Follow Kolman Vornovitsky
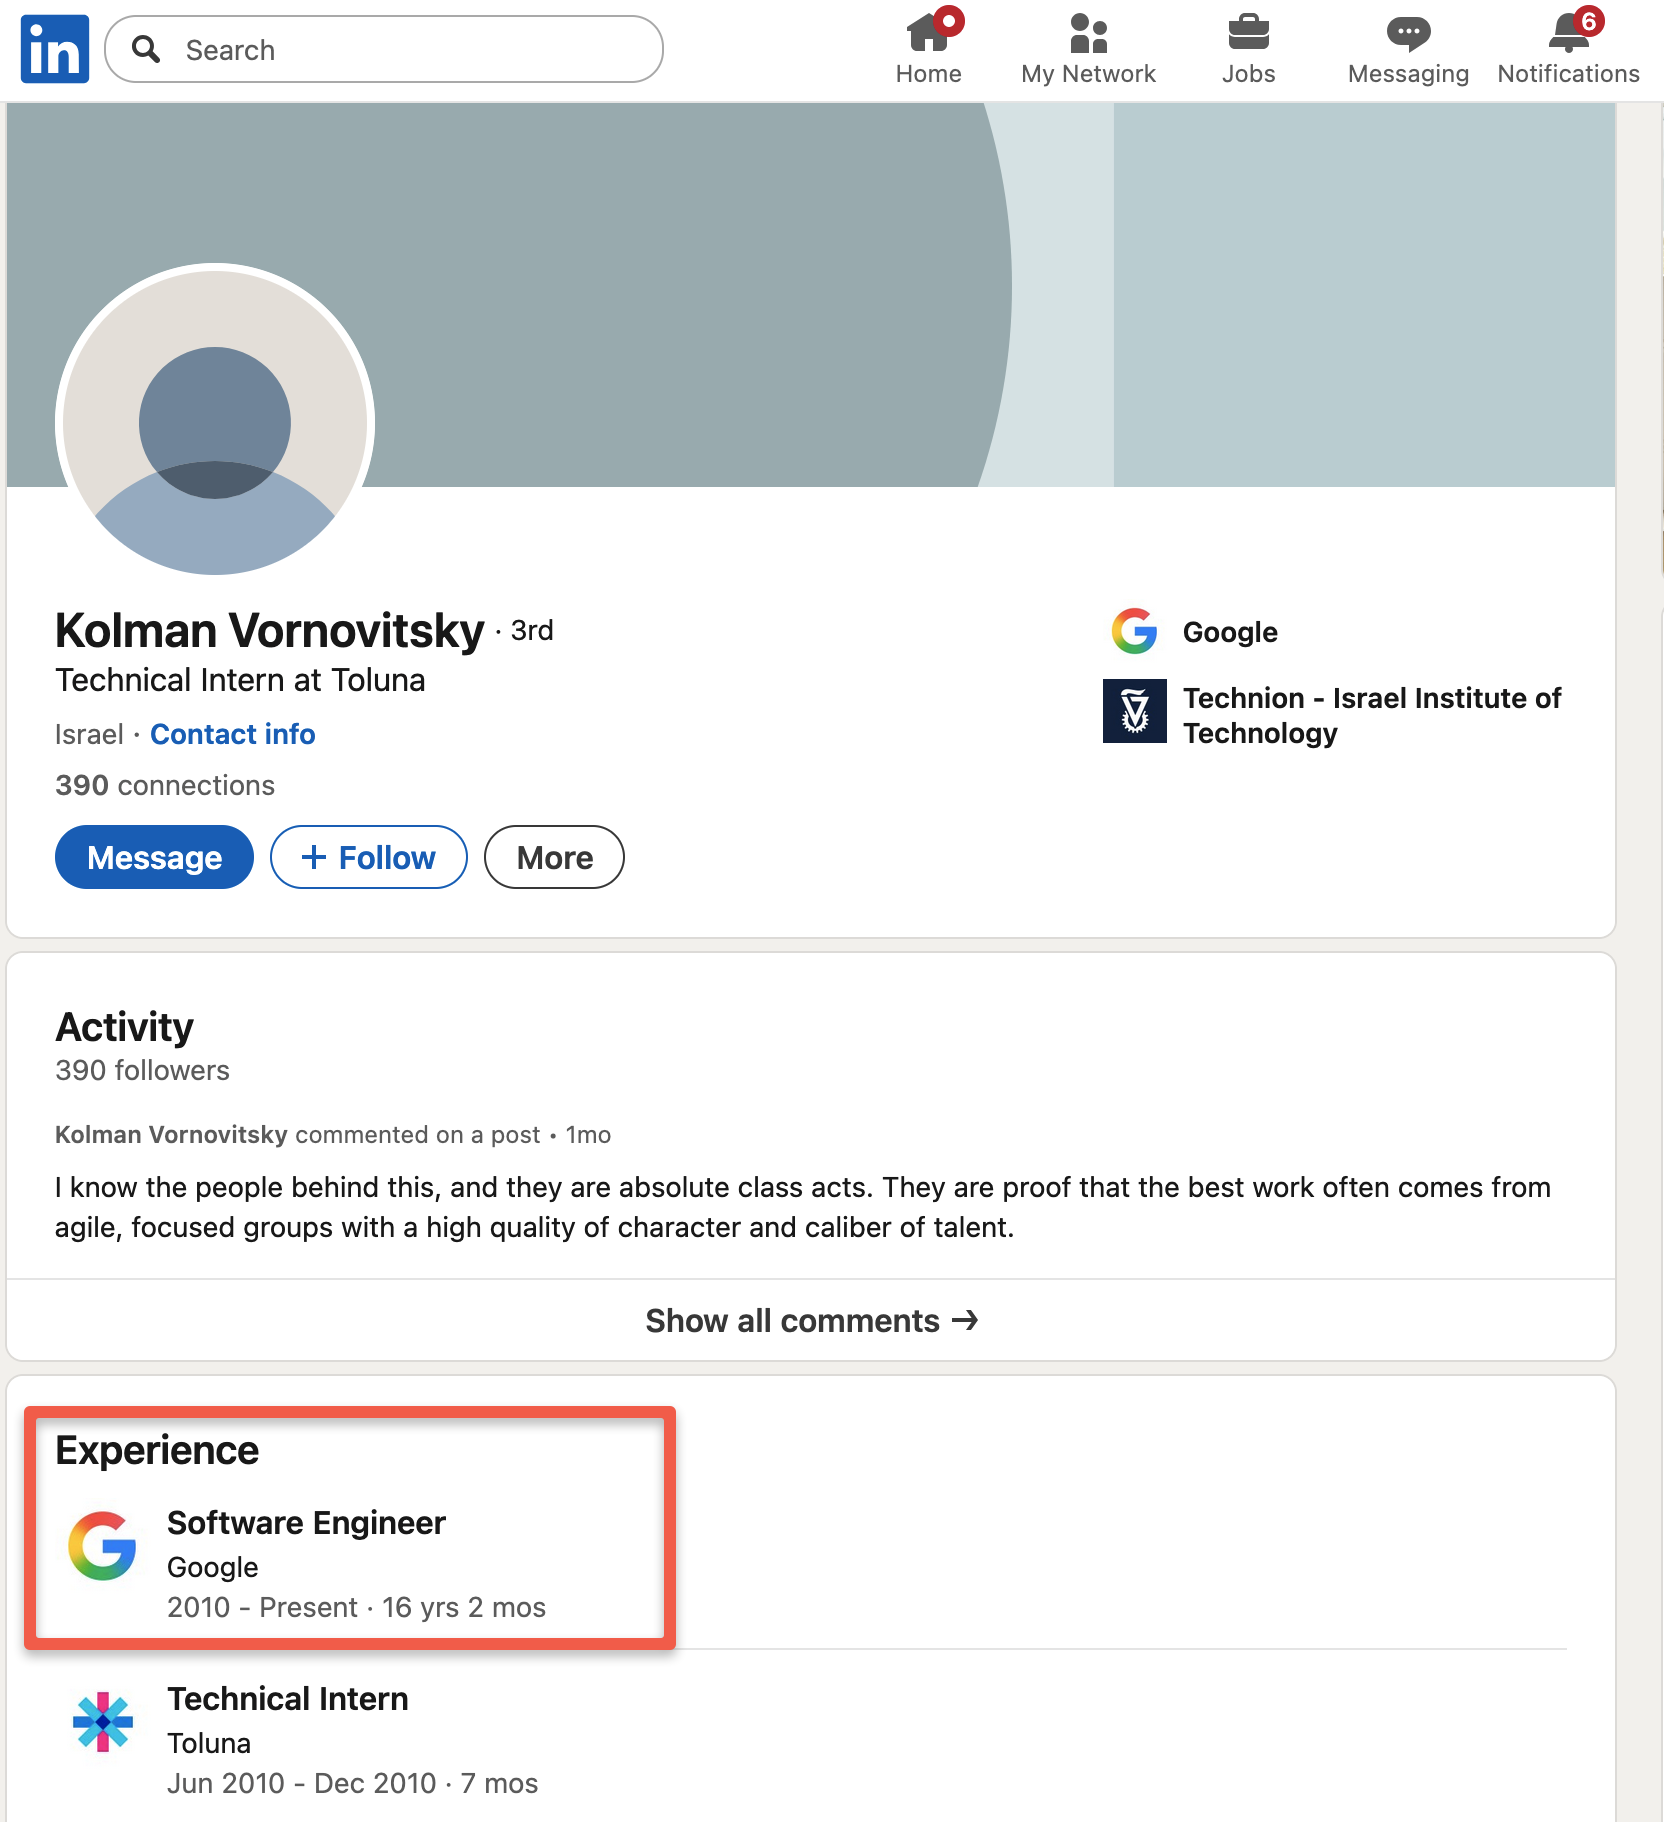 pyautogui.click(x=368, y=857)
